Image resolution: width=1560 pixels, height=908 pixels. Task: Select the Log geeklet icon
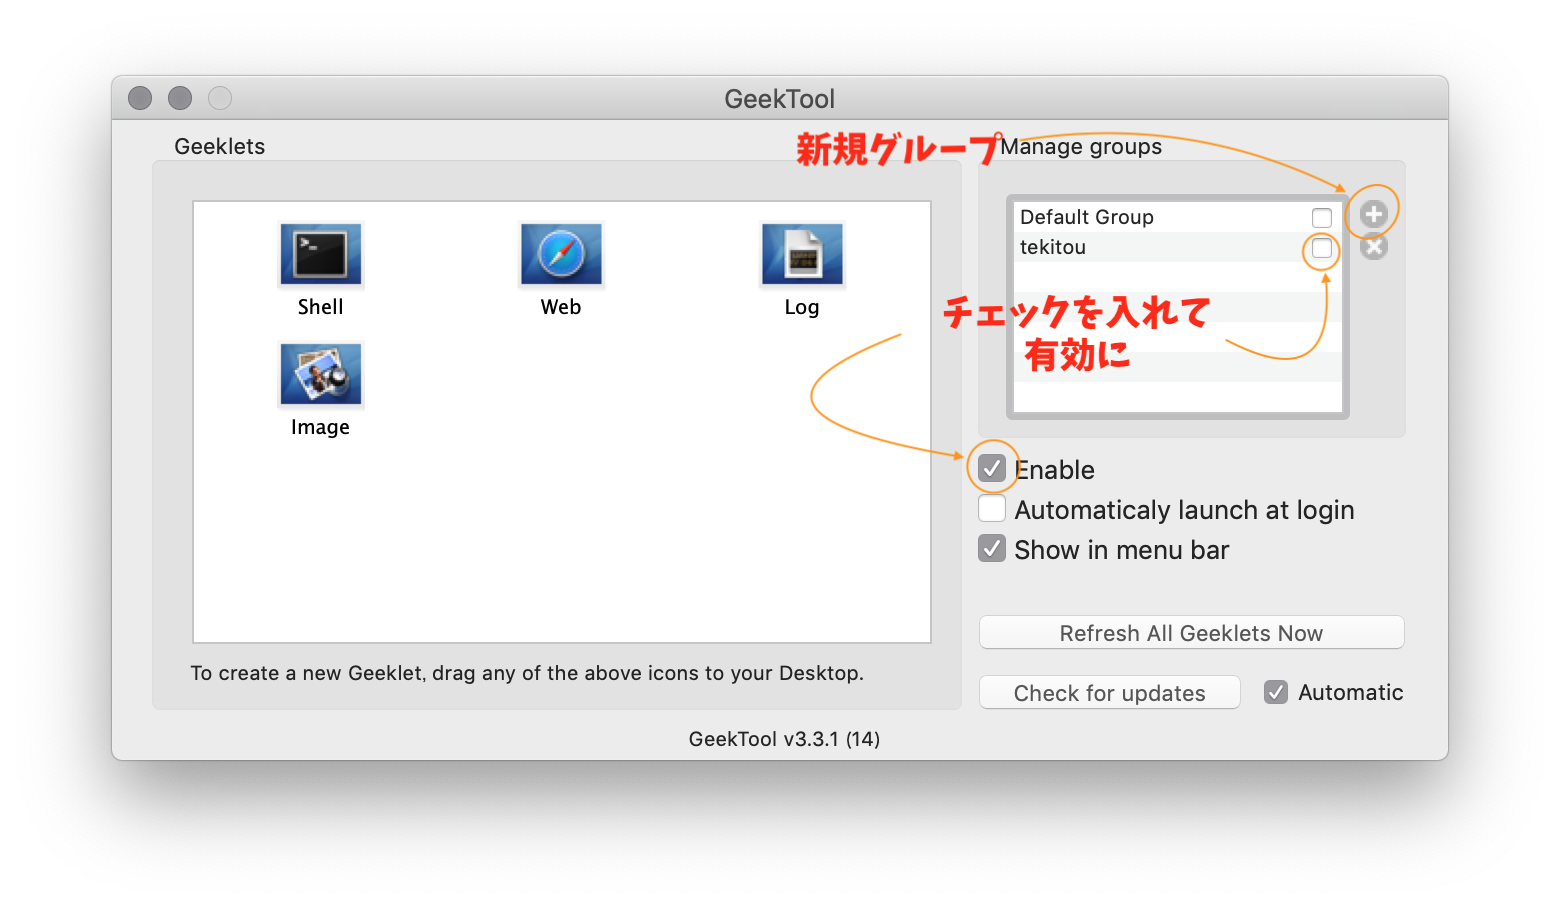[x=802, y=255]
